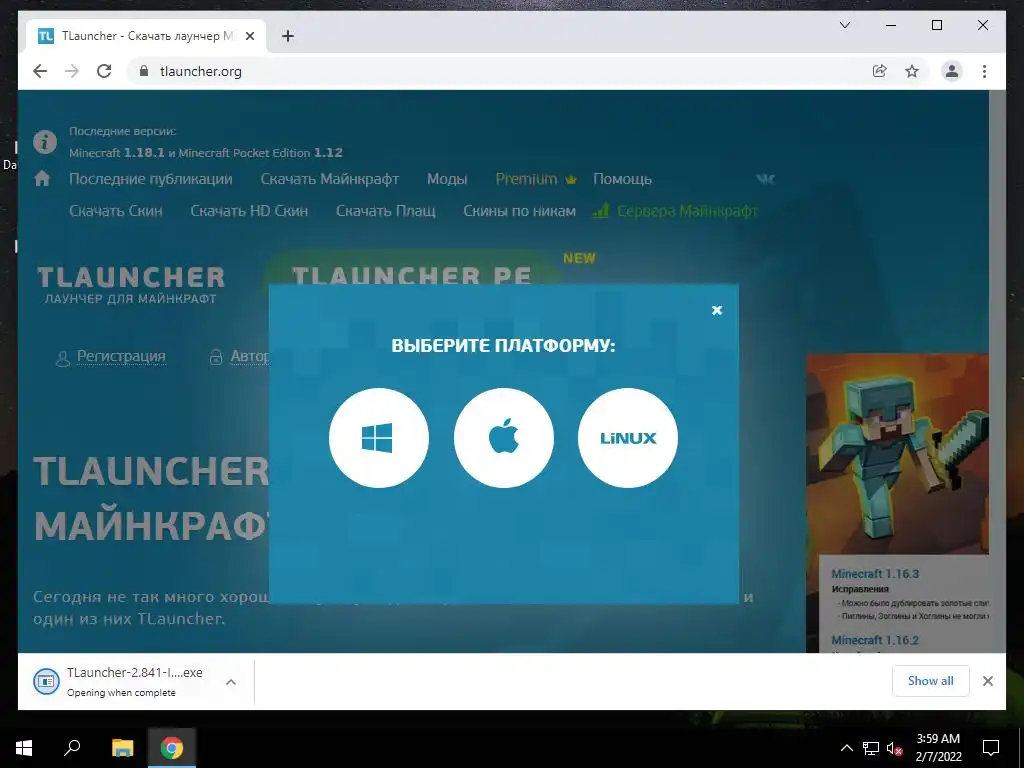Viewport: 1024px width, 768px height.
Task: Open Помощь menu item
Action: pyautogui.click(x=622, y=179)
